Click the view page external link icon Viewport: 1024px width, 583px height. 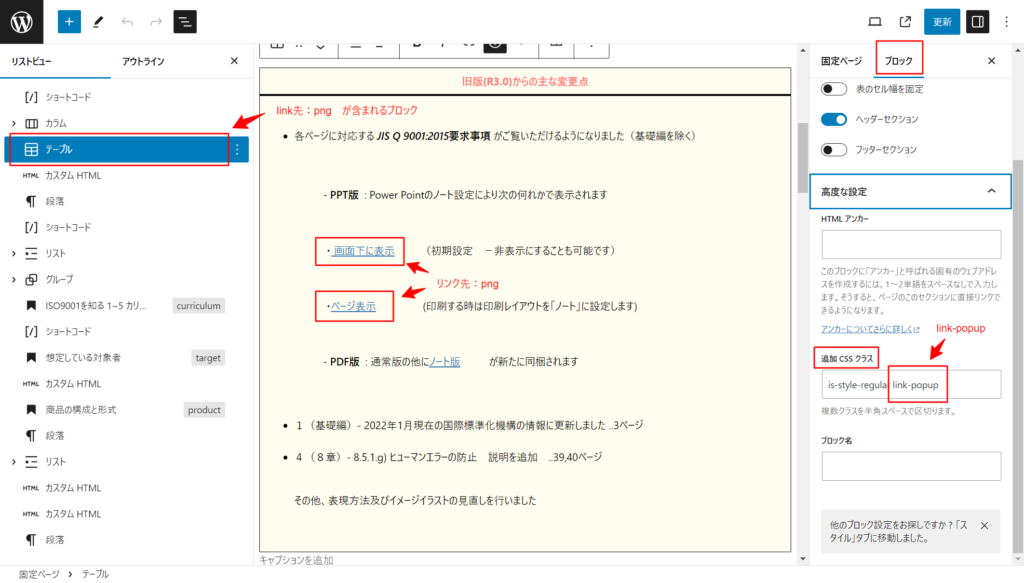pyautogui.click(x=905, y=21)
